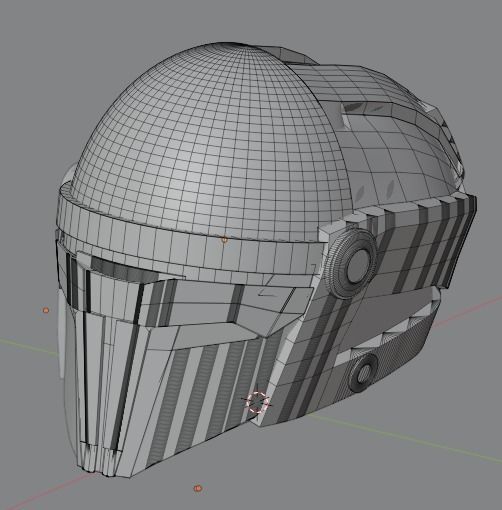Screen dimensions: 502x510
Task: Select the orange origin point left of the helmet
Action: [46, 310]
